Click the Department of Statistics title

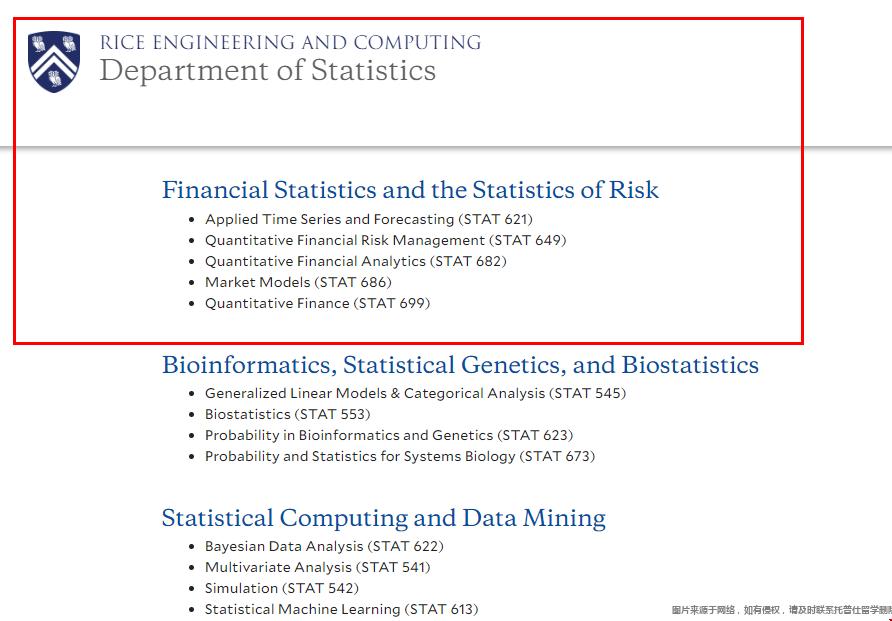[267, 71]
